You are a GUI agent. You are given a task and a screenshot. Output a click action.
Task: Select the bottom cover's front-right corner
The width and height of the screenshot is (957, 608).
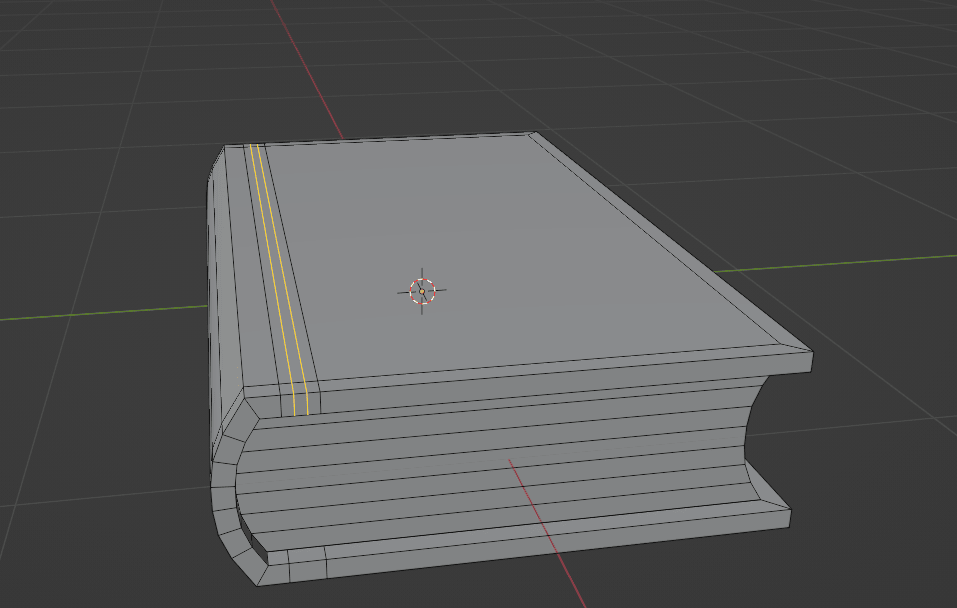point(791,525)
